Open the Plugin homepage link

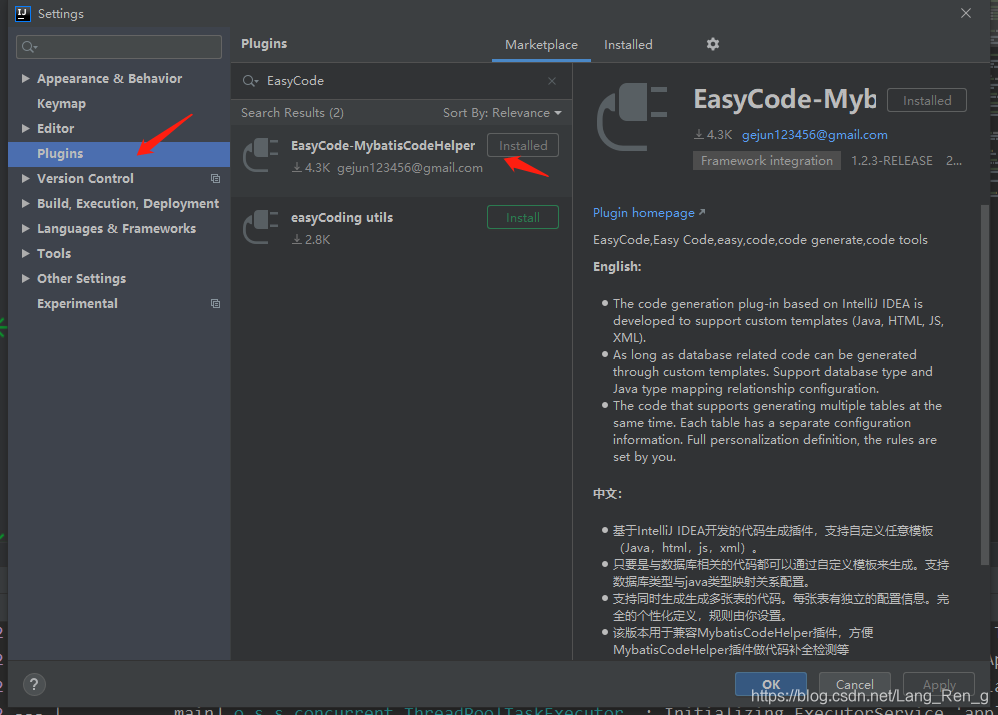(x=649, y=213)
